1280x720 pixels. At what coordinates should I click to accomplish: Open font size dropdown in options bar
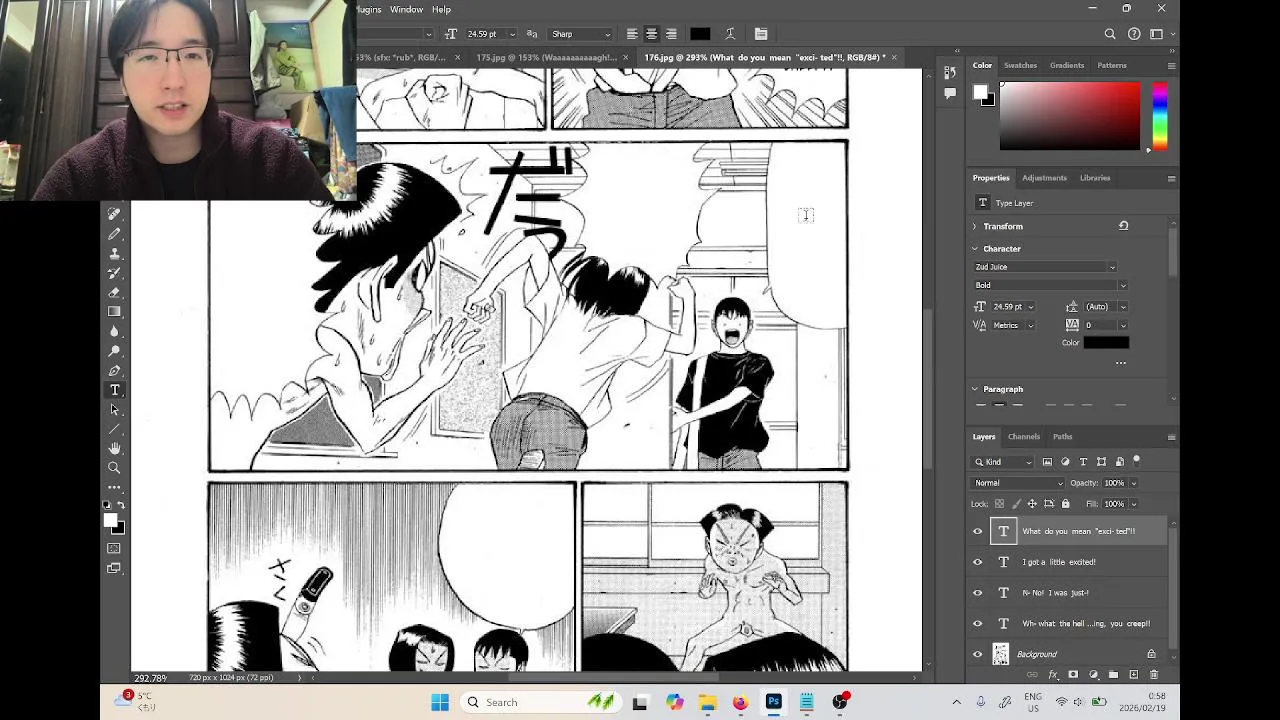[x=513, y=34]
